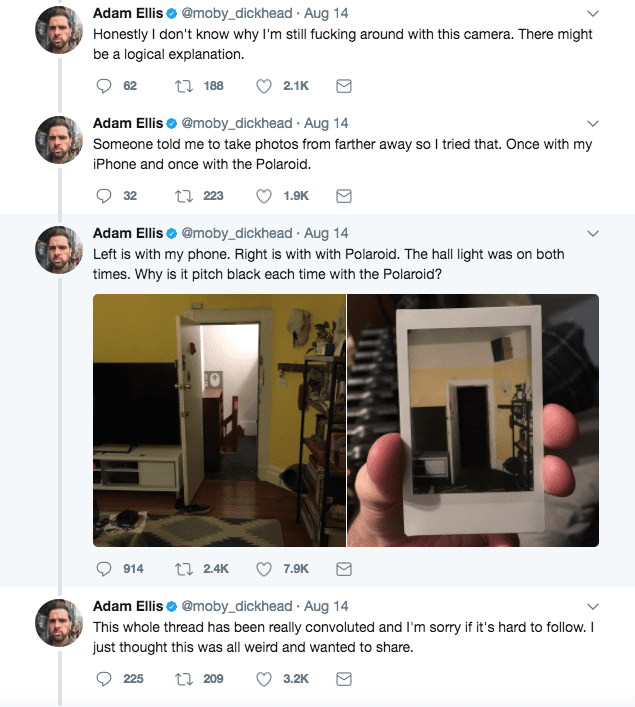
Task: Retweet the tweet showing 2.4K retweets
Action: click(184, 569)
